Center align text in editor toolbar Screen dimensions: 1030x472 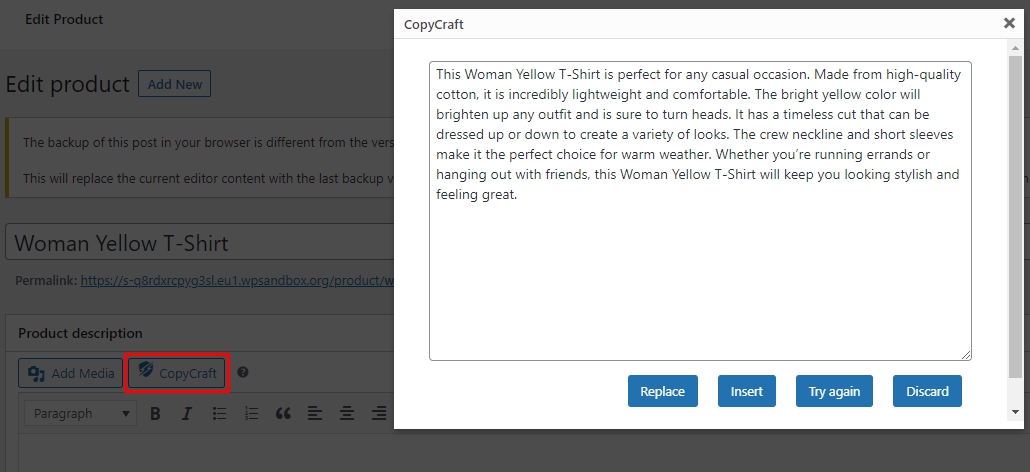pos(347,413)
